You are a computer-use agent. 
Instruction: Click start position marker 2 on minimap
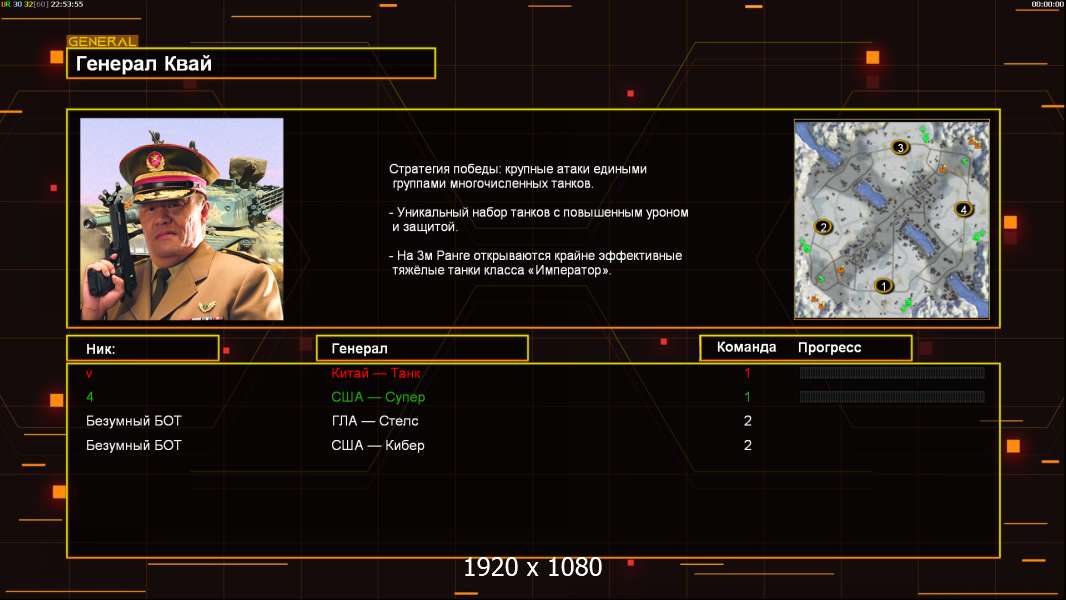(x=823, y=227)
